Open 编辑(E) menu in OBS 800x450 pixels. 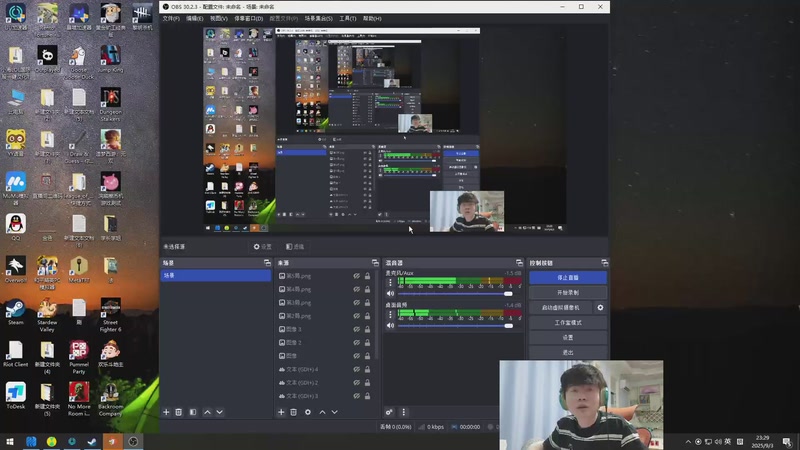[194, 18]
